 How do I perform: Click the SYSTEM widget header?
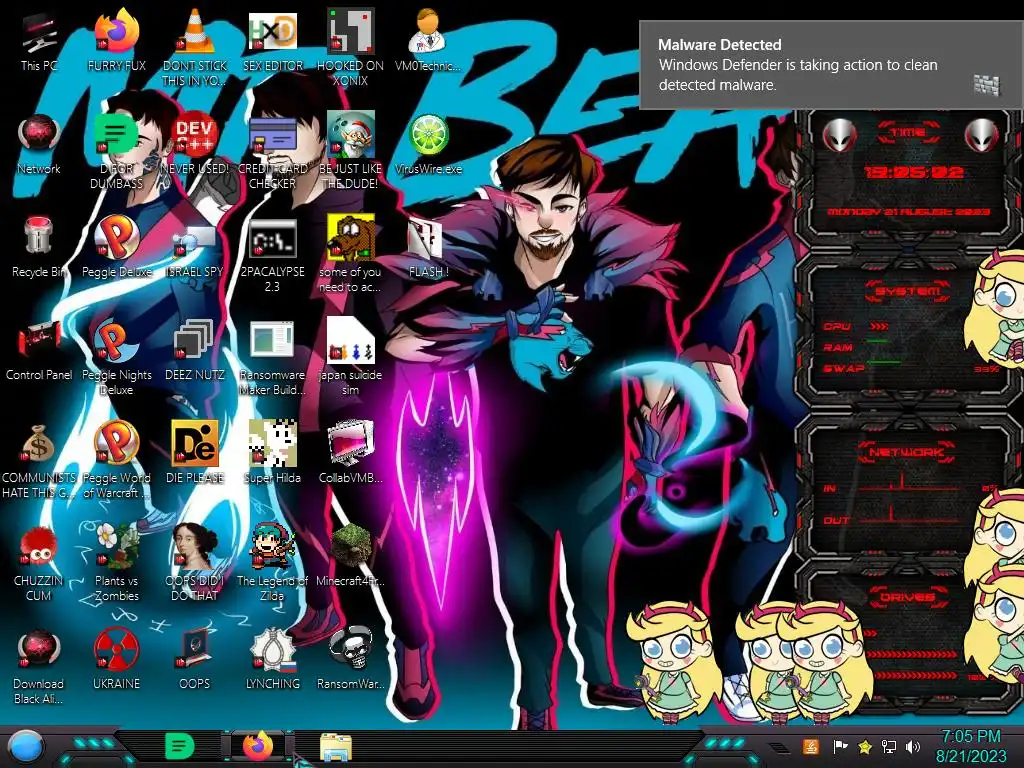click(907, 291)
